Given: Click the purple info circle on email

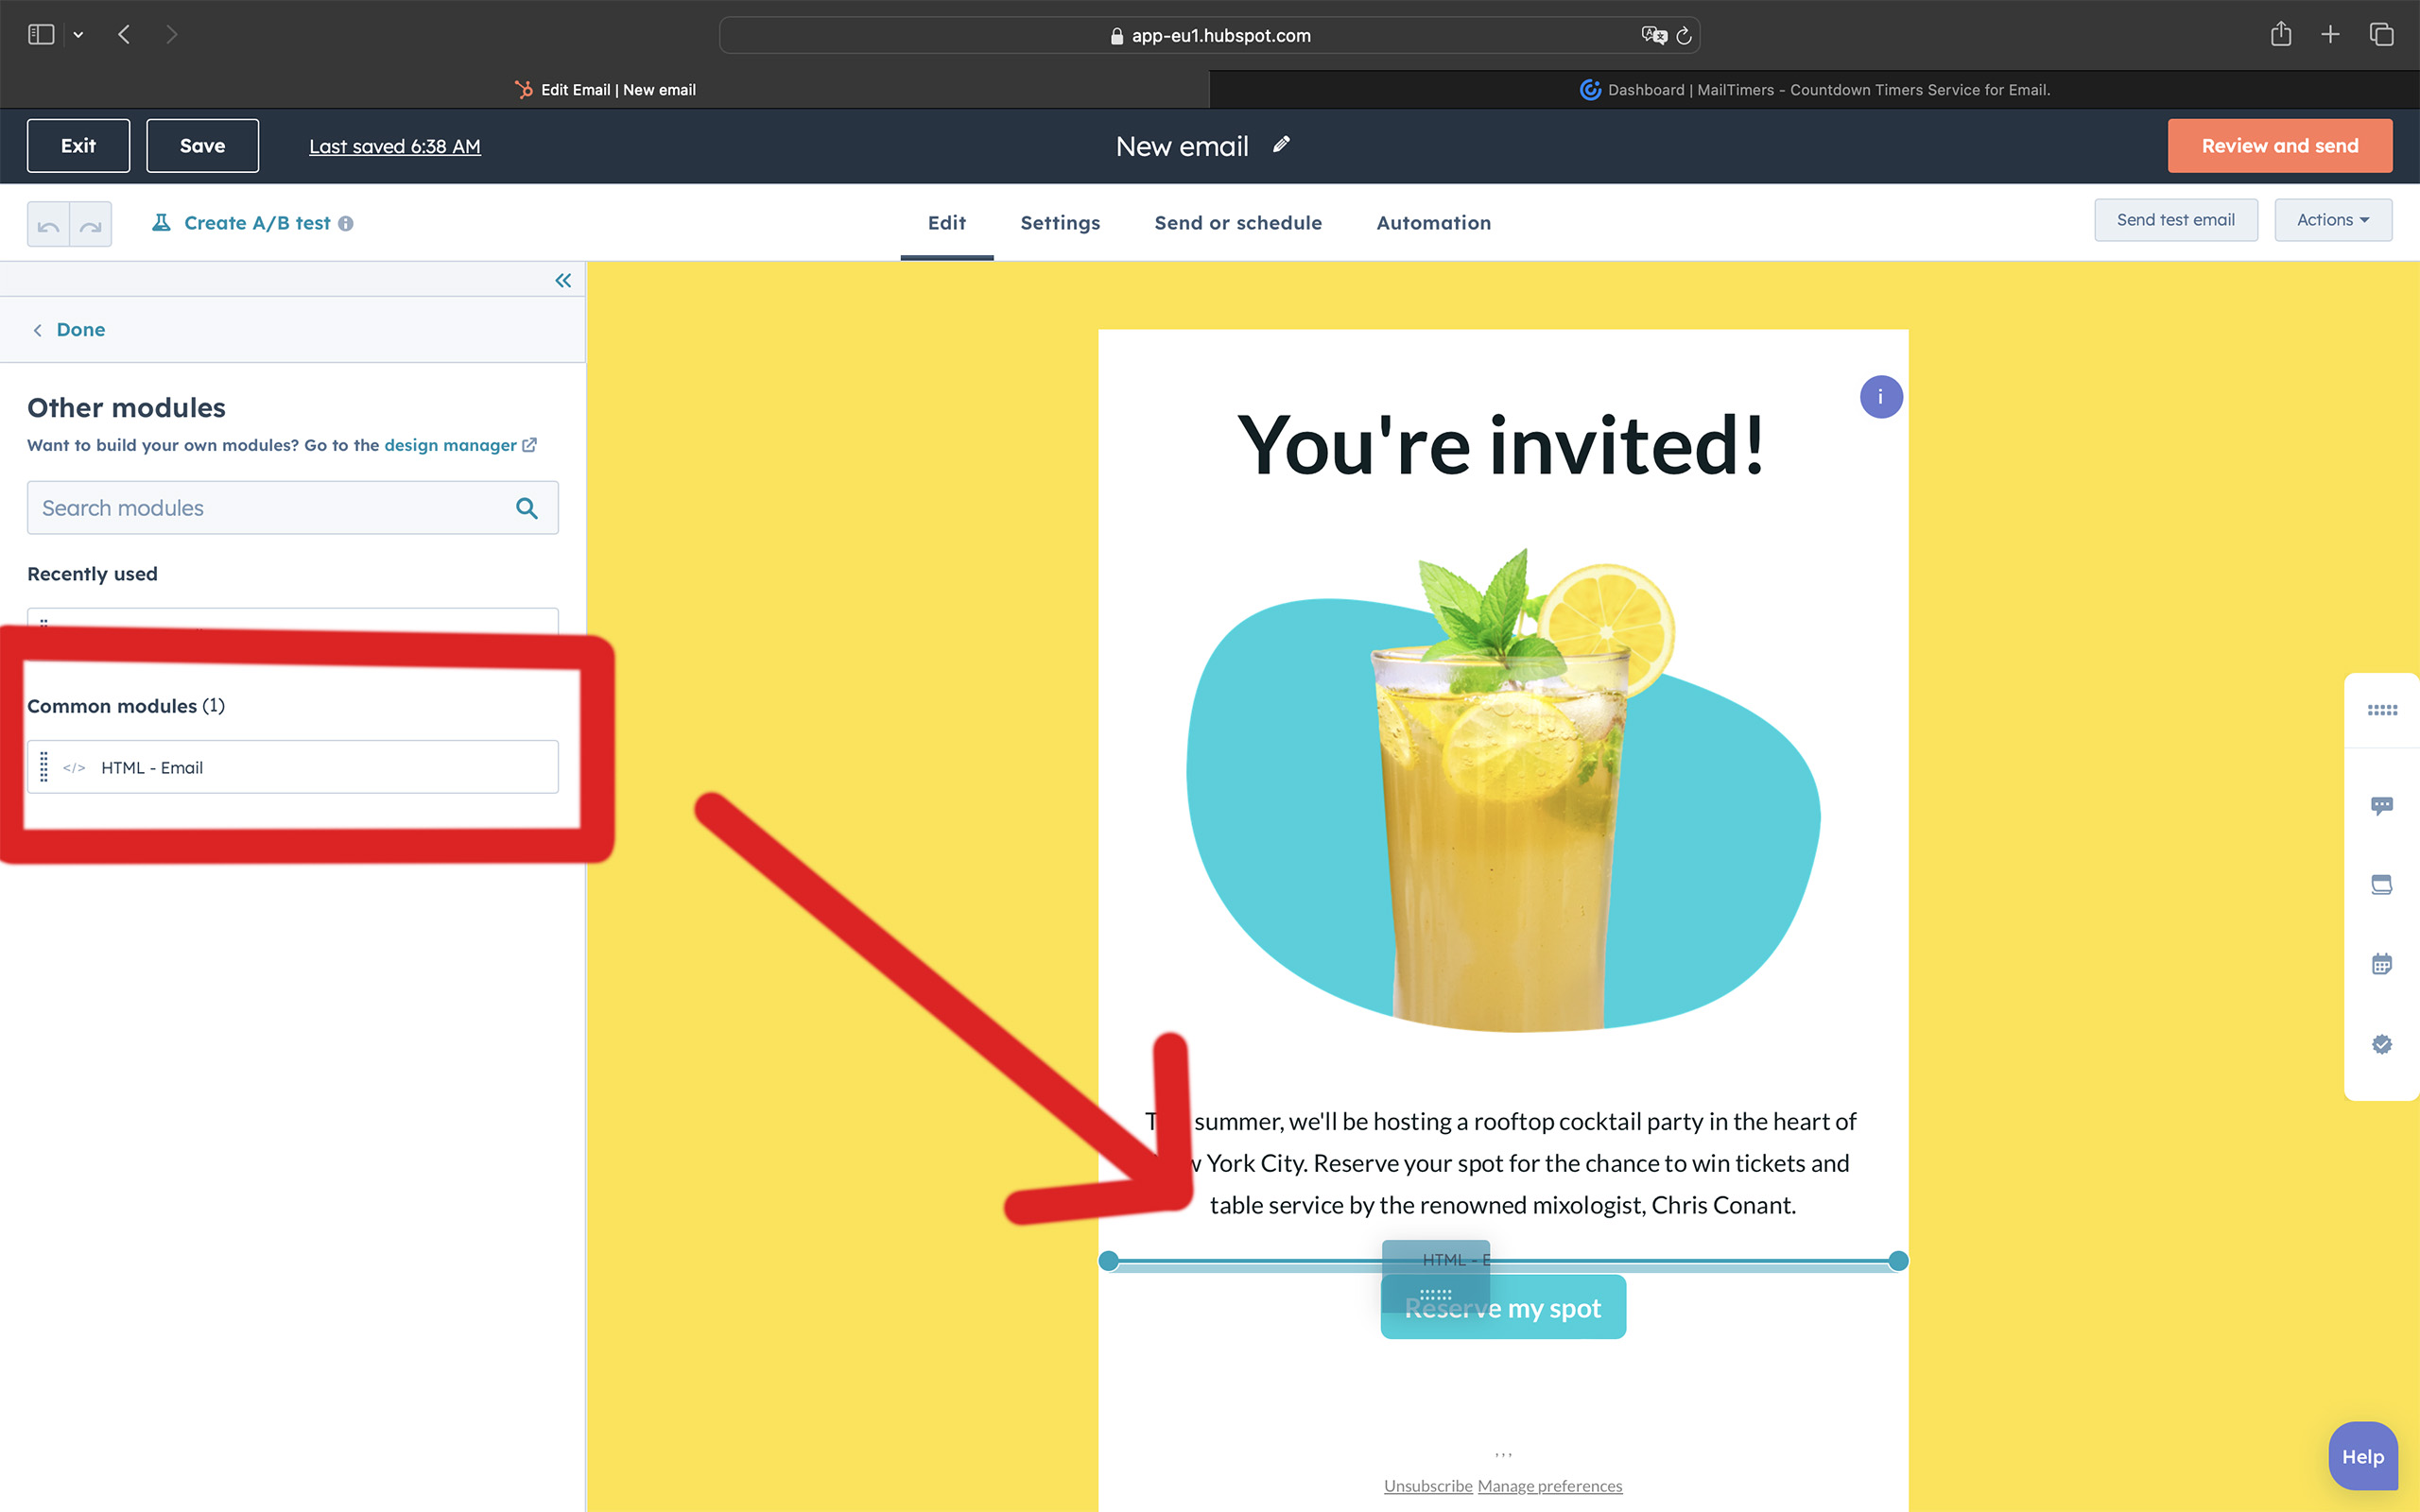Looking at the screenshot, I should click(x=1880, y=397).
